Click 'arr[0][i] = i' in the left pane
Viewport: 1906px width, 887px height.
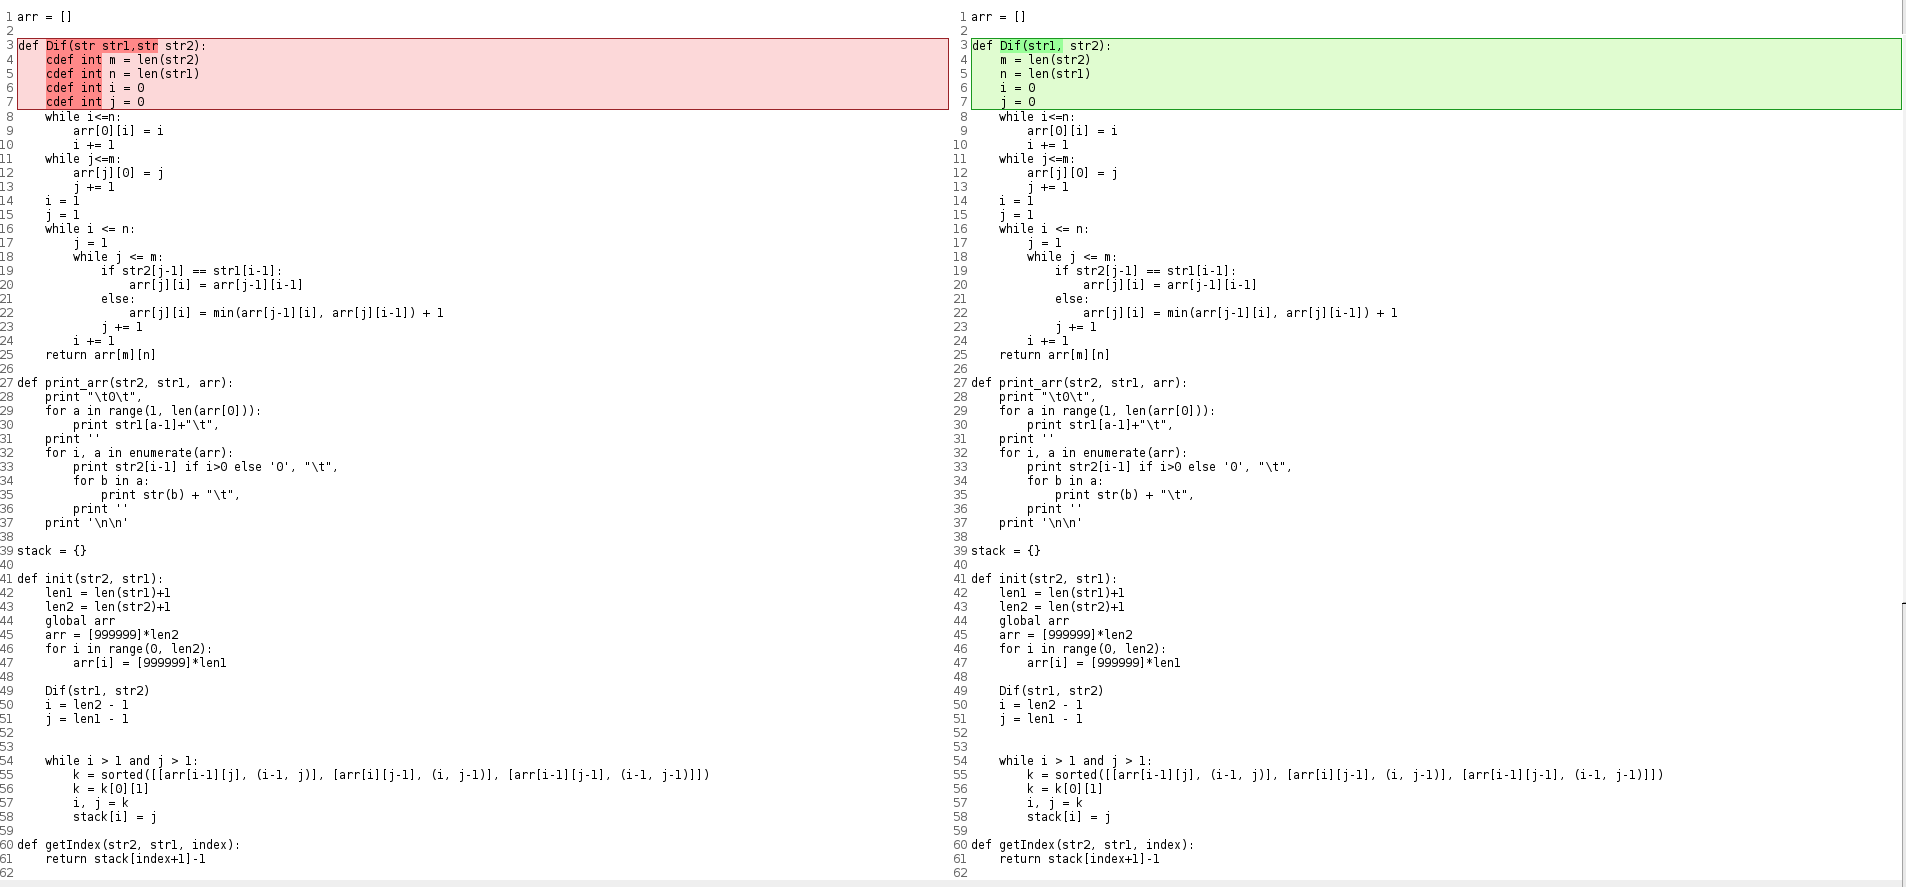[118, 131]
